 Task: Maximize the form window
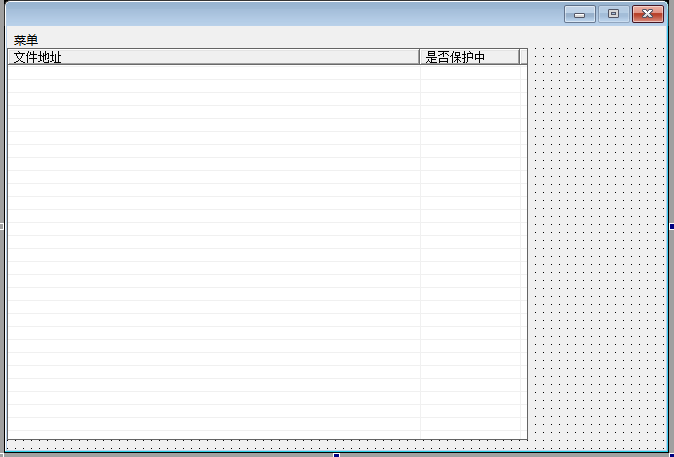[613, 14]
